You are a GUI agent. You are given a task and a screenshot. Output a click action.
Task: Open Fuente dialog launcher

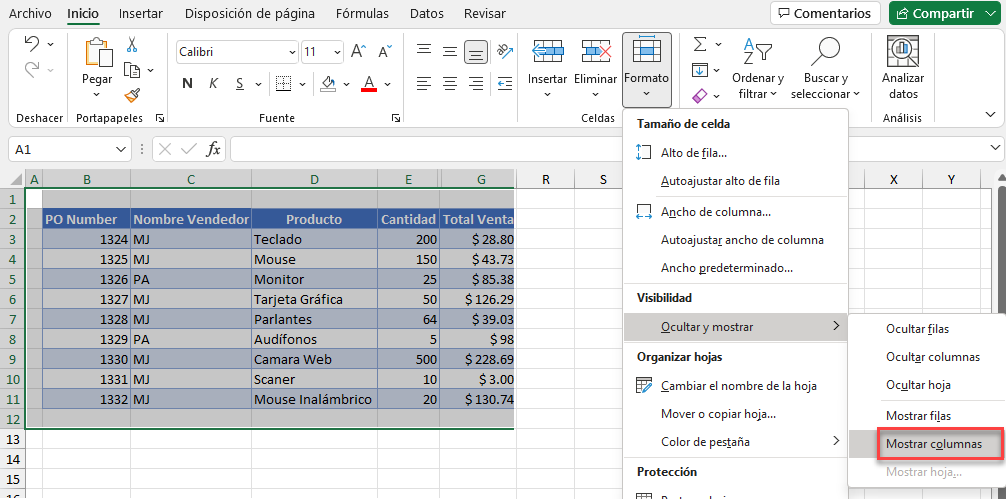[396, 118]
